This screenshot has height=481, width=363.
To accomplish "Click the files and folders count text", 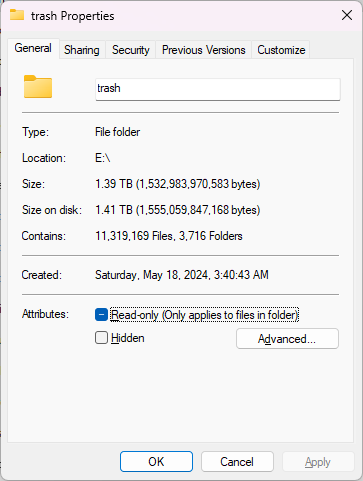I will (169, 236).
